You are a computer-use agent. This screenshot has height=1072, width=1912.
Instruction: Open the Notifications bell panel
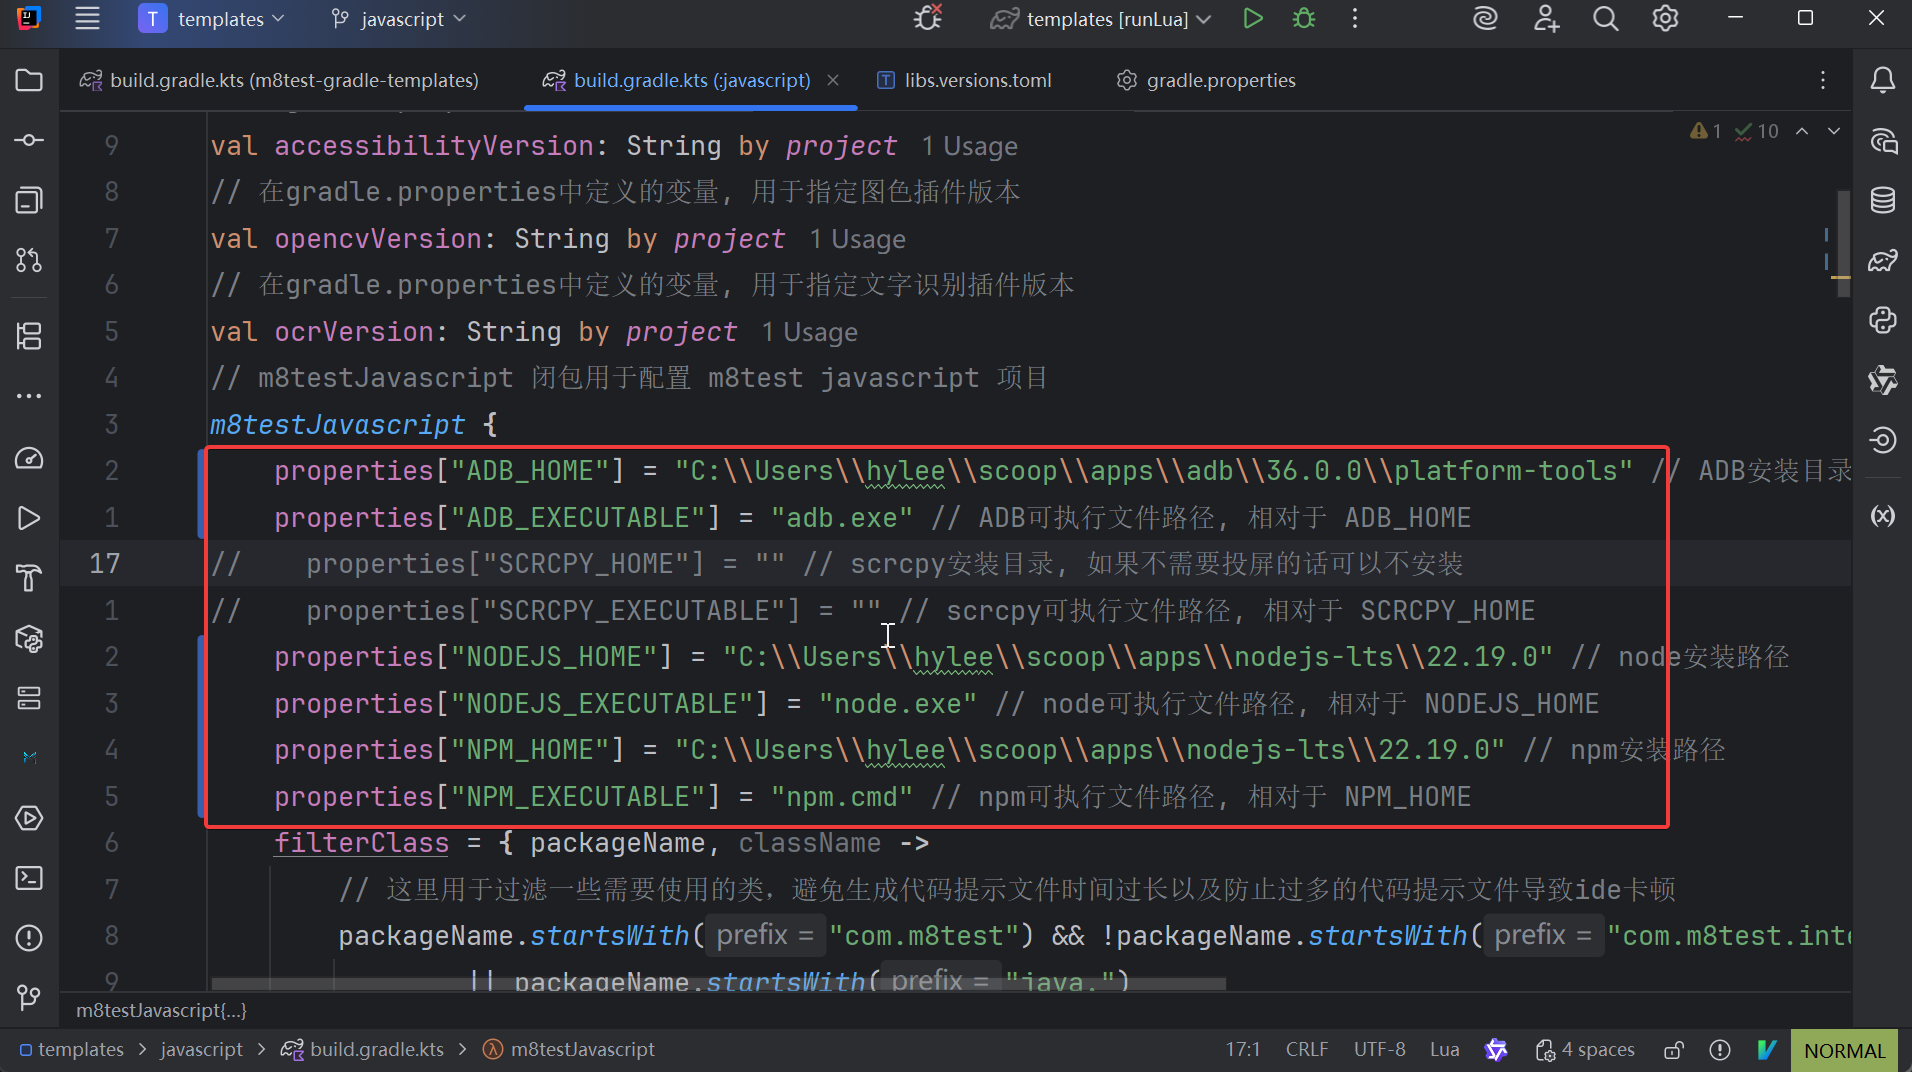(1882, 80)
